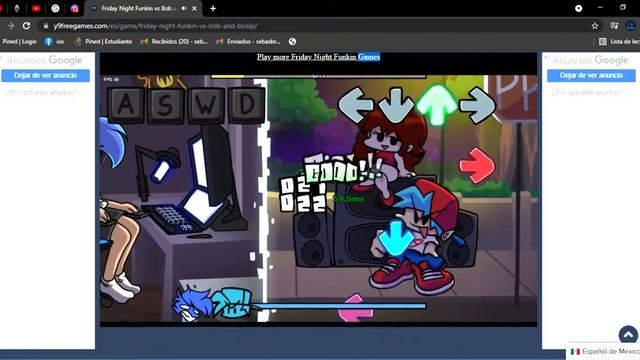The height and width of the screenshot is (360, 640).
Task: Click the GOOD!! rating popup
Action: [344, 171]
